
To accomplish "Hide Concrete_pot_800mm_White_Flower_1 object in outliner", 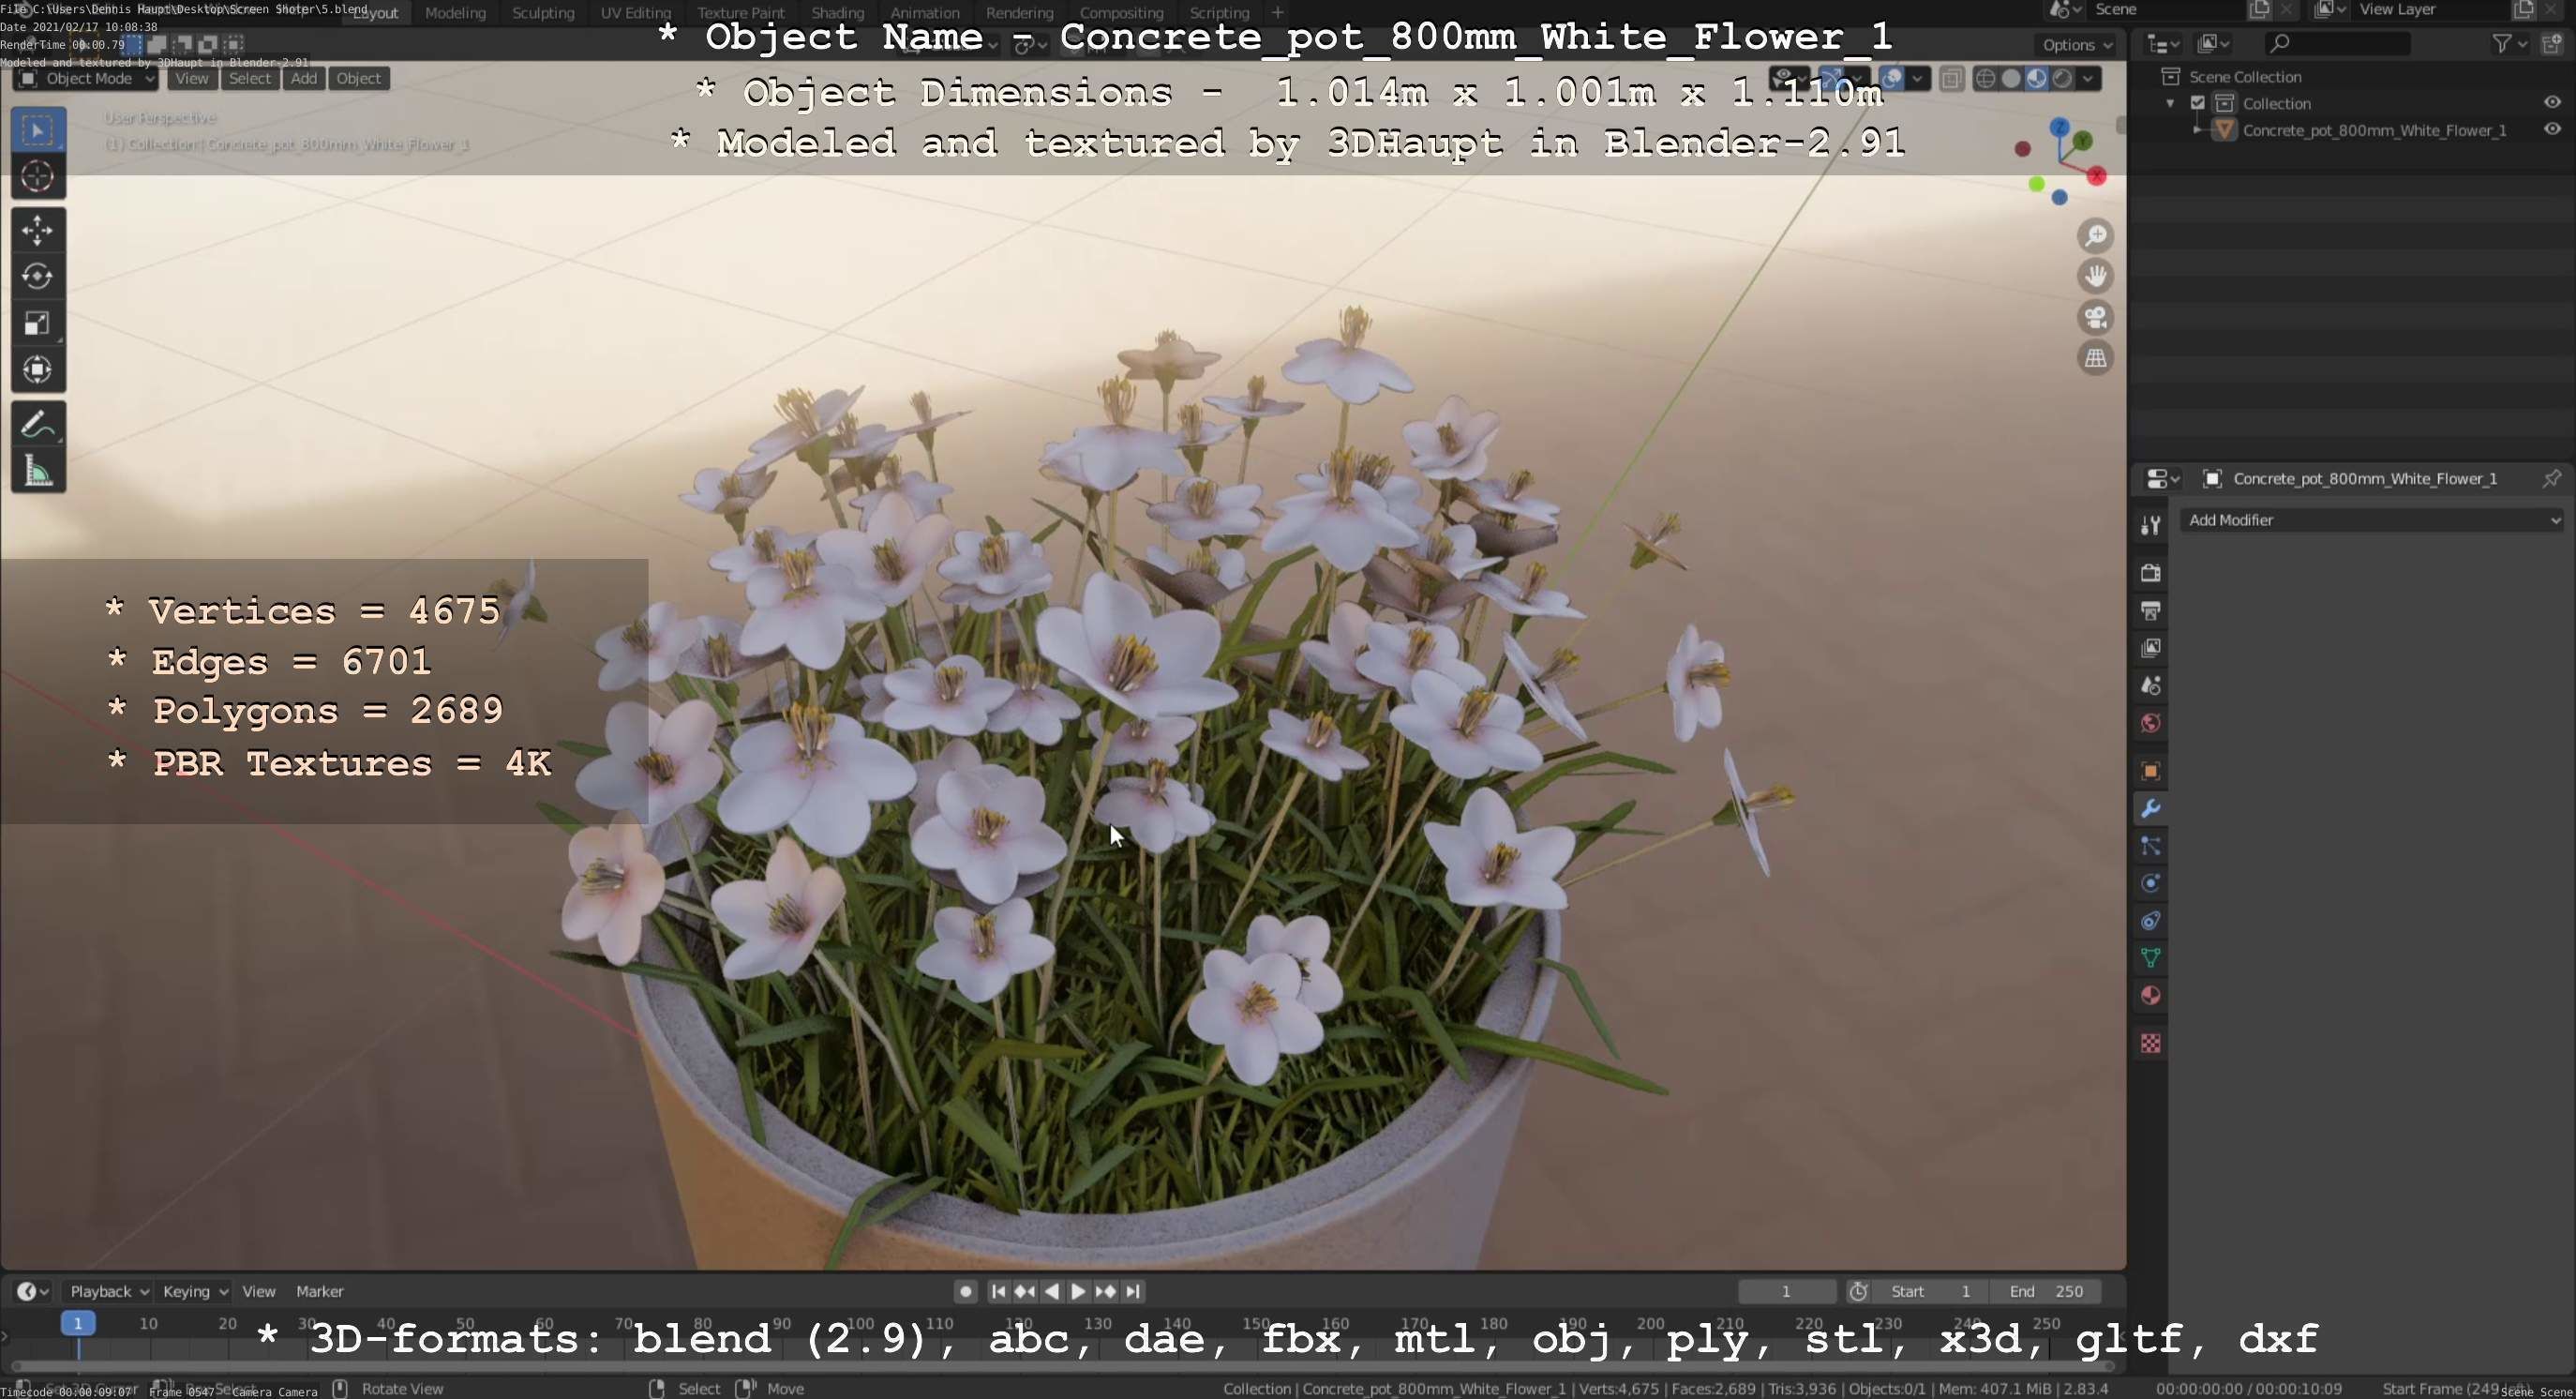I will coord(2551,130).
